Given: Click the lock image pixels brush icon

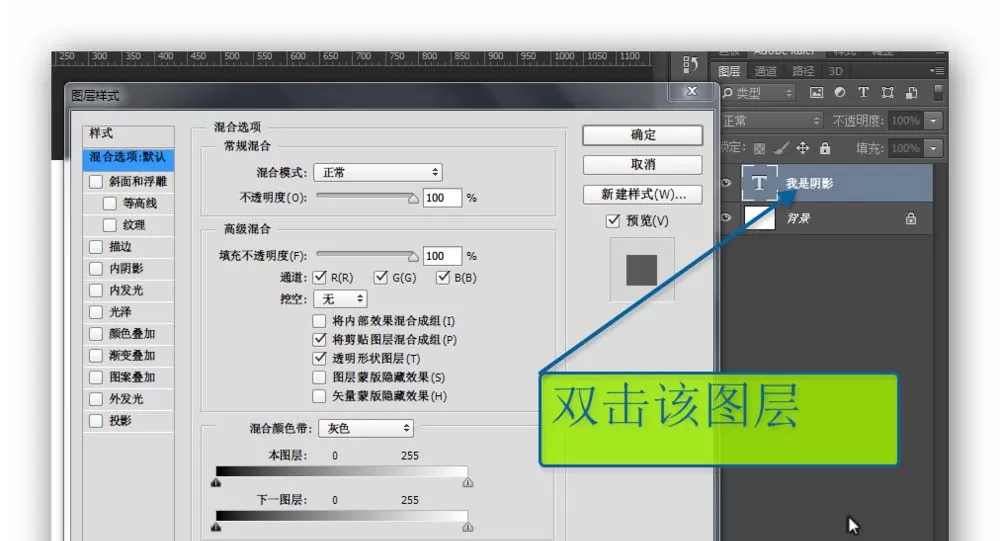Looking at the screenshot, I should (x=781, y=148).
